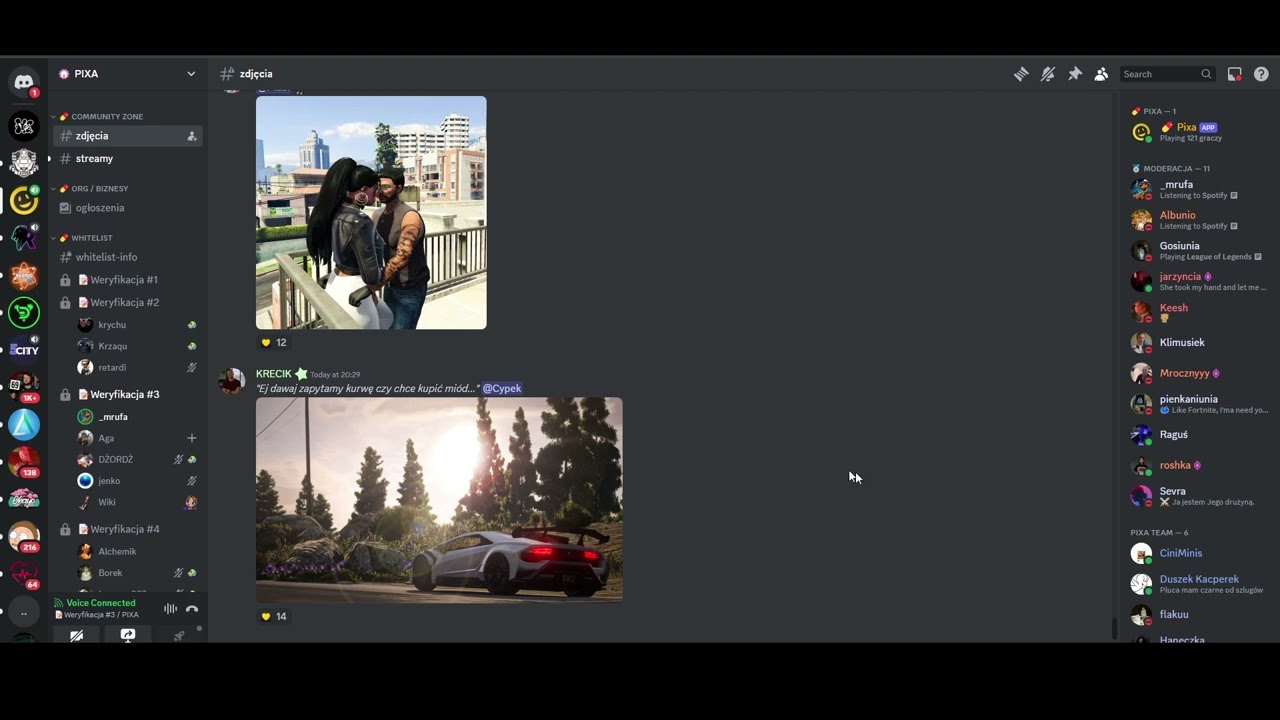Expand the server folder with two dots
Screen dimensions: 1280x720
click(24, 611)
